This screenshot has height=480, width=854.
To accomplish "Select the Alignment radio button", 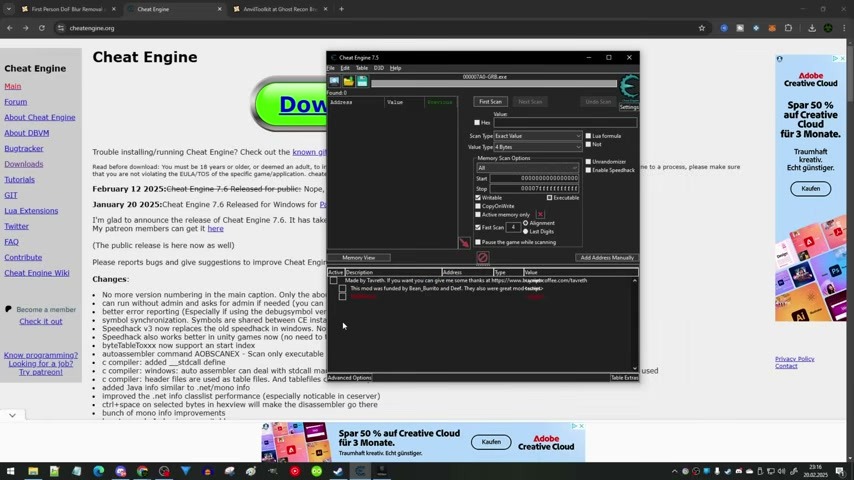I will point(526,223).
